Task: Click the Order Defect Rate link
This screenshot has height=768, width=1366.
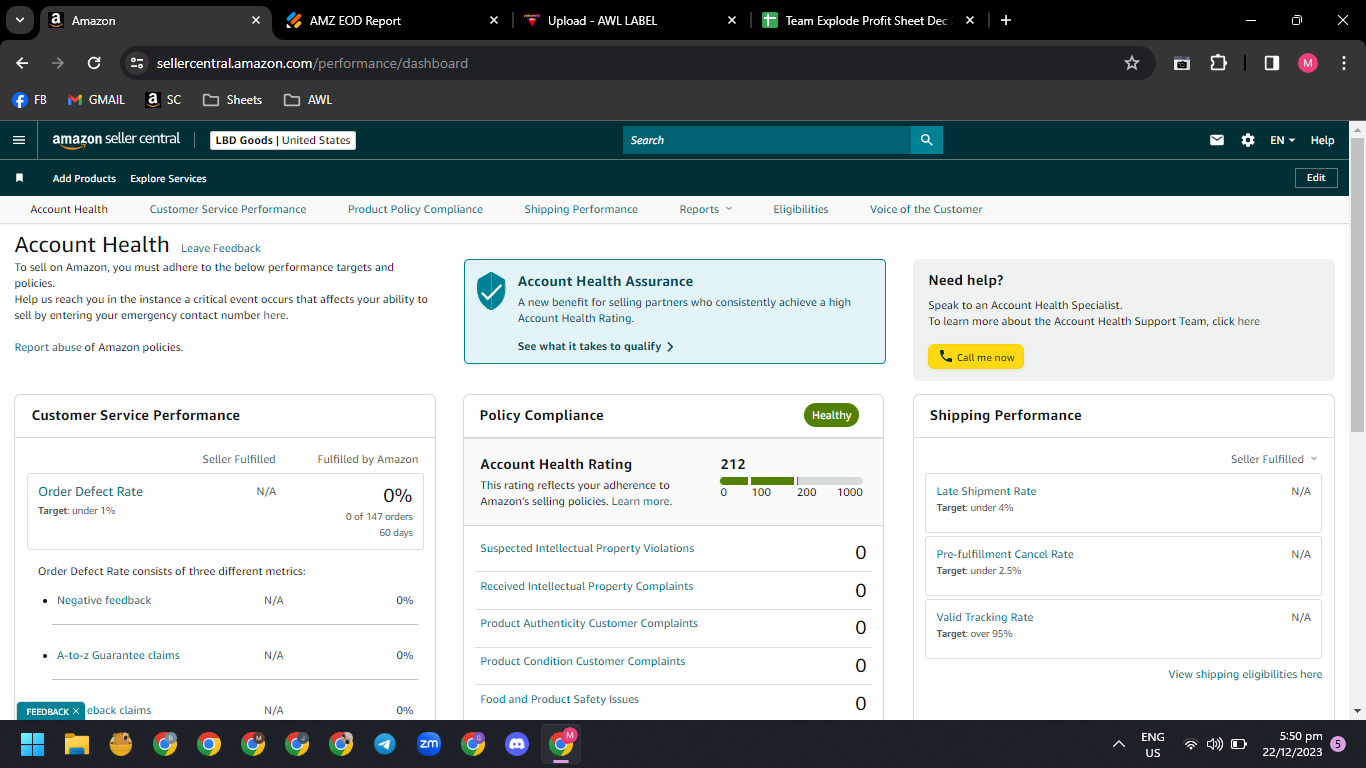Action: [90, 491]
